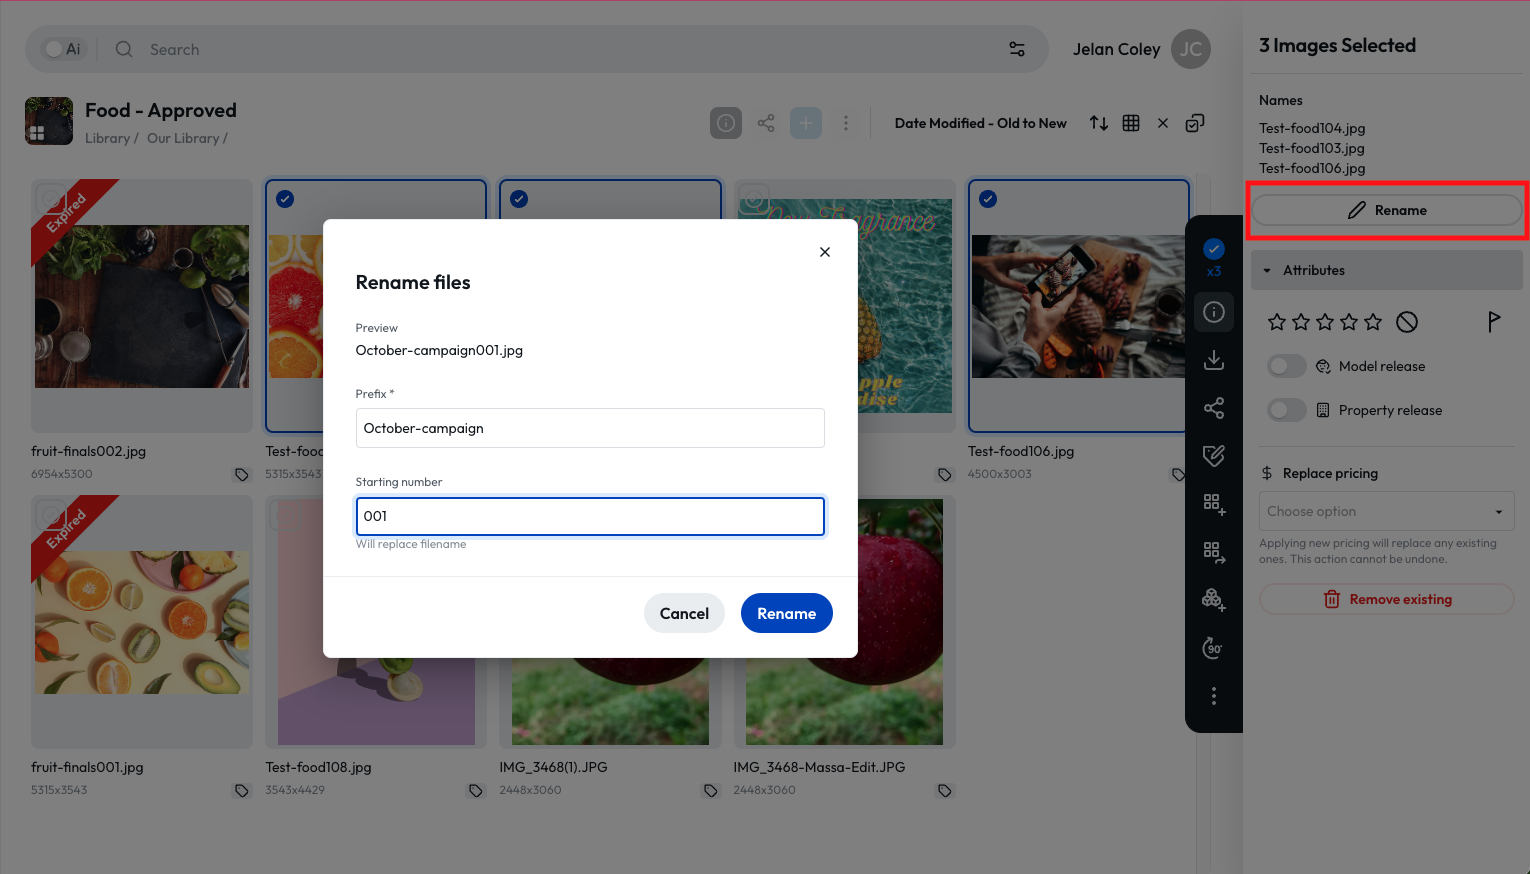This screenshot has height=874, width=1530.
Task: Click the Search field
Action: [560, 49]
